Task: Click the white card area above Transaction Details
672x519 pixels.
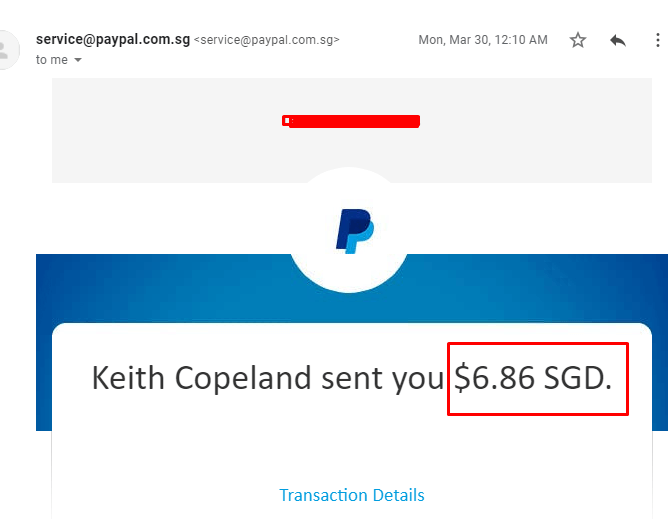Action: tap(352, 445)
